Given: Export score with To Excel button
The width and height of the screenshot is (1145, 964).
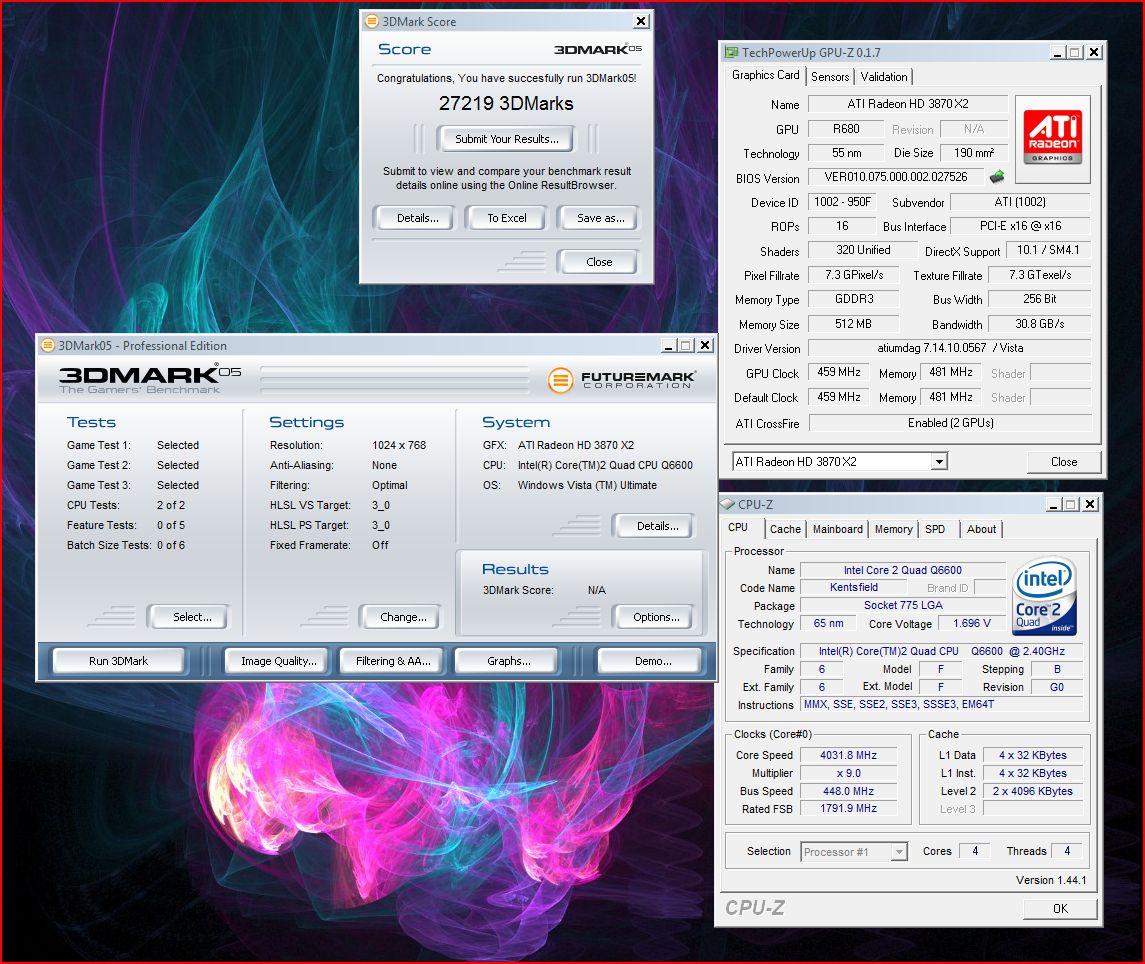Looking at the screenshot, I should tap(506, 218).
